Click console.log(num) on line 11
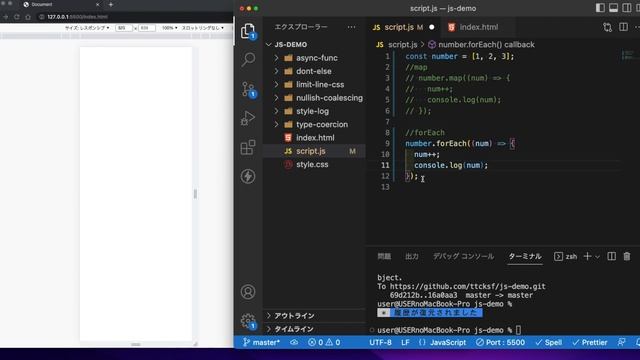Image resolution: width=640 pixels, height=360 pixels. pos(451,165)
